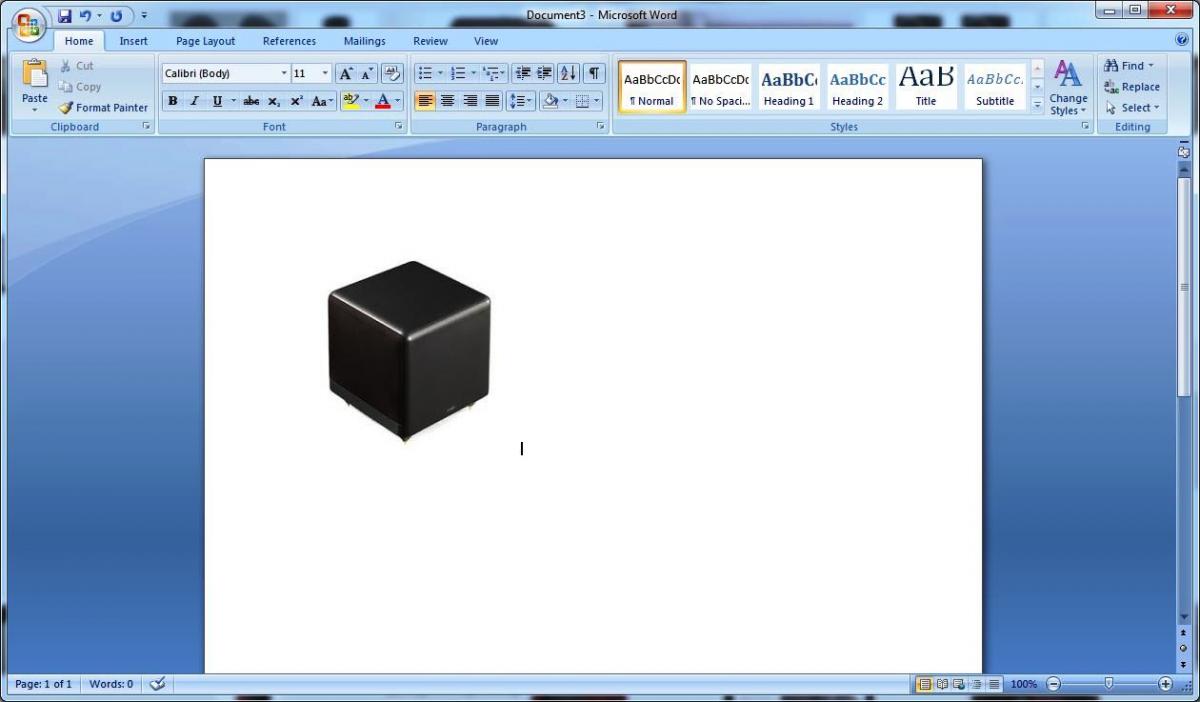Image resolution: width=1200 pixels, height=702 pixels.
Task: Apply Subscript formatting icon
Action: 274,101
